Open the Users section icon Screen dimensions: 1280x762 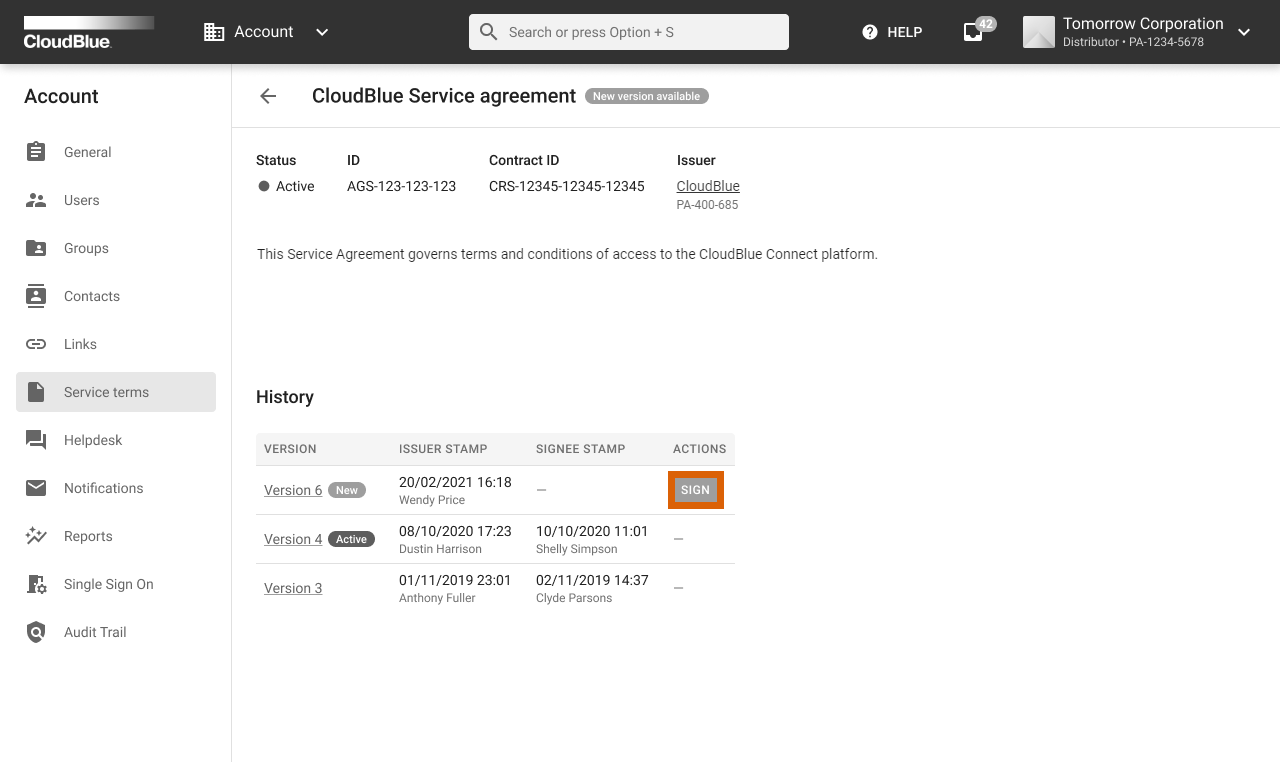pos(36,200)
